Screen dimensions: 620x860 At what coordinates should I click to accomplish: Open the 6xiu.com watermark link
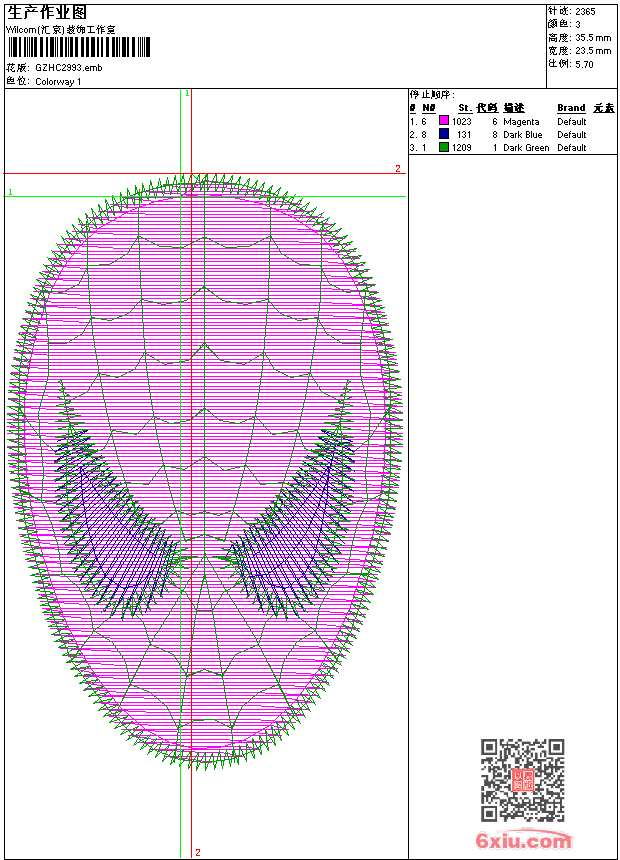pos(524,842)
